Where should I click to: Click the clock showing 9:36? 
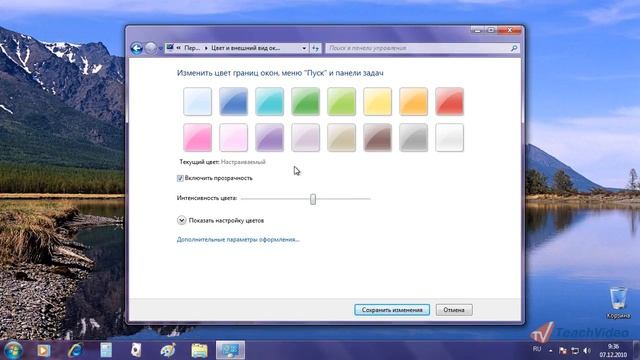(x=613, y=351)
